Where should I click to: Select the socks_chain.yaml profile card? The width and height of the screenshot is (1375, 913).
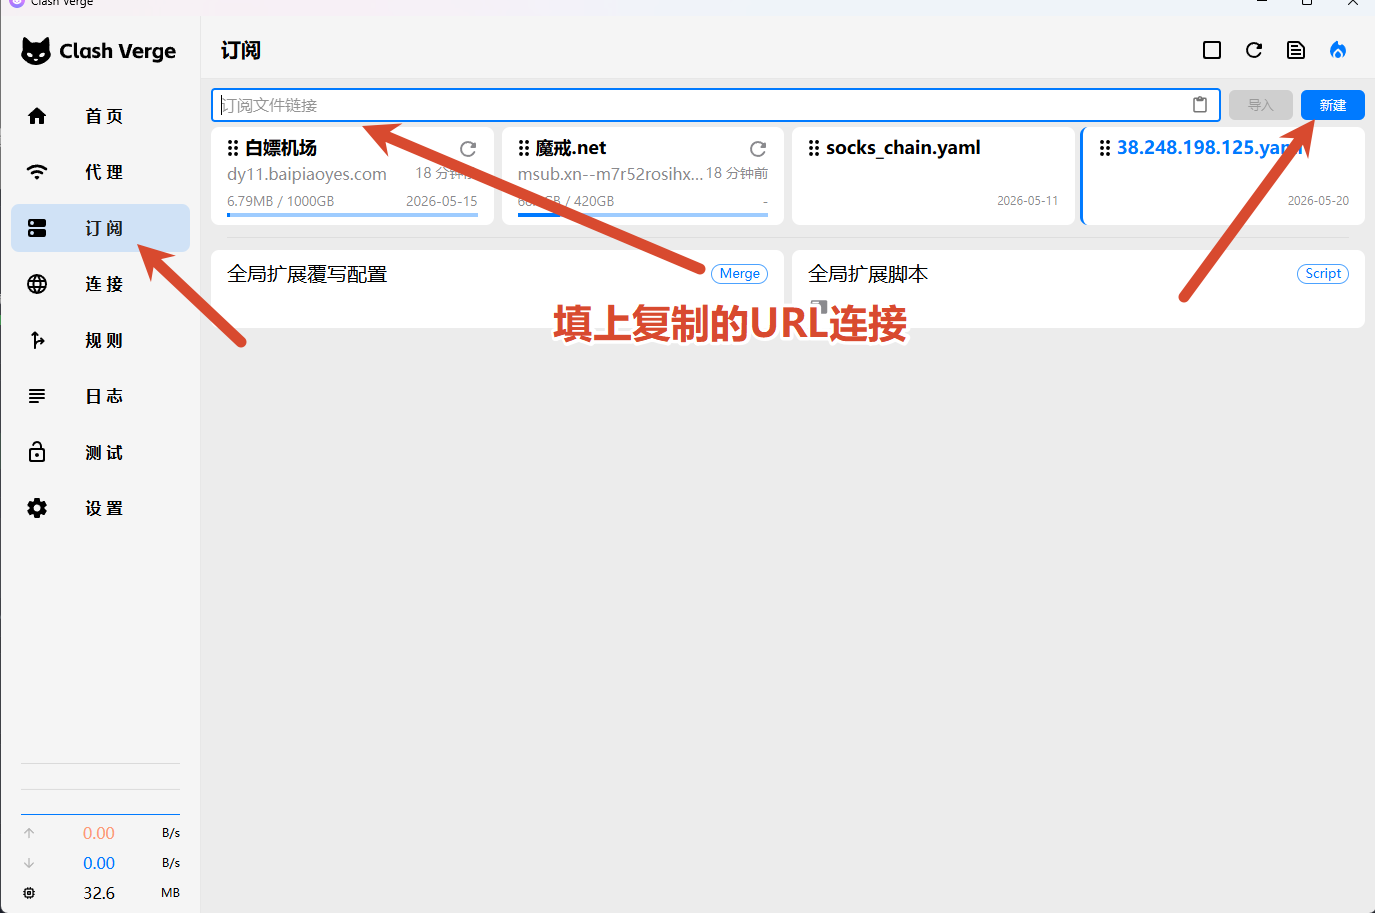point(933,176)
